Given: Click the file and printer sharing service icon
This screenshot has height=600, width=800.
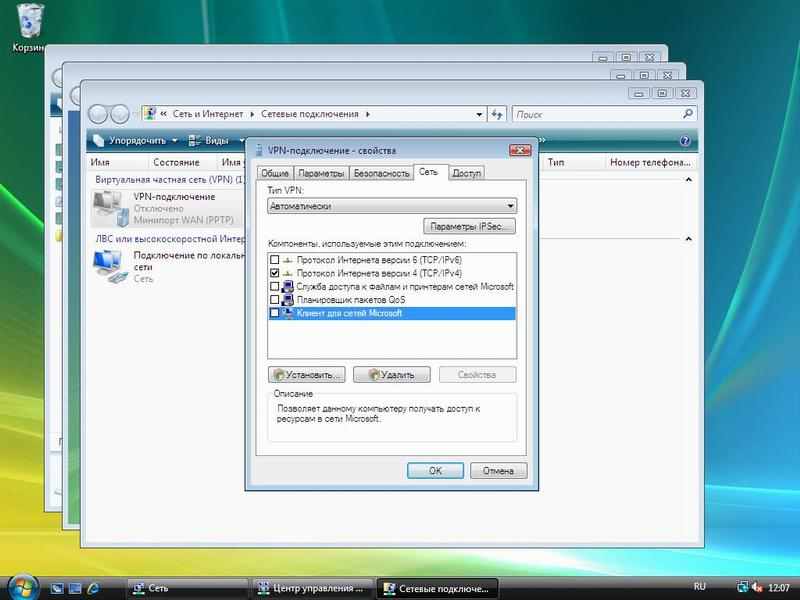Looking at the screenshot, I should pos(288,287).
